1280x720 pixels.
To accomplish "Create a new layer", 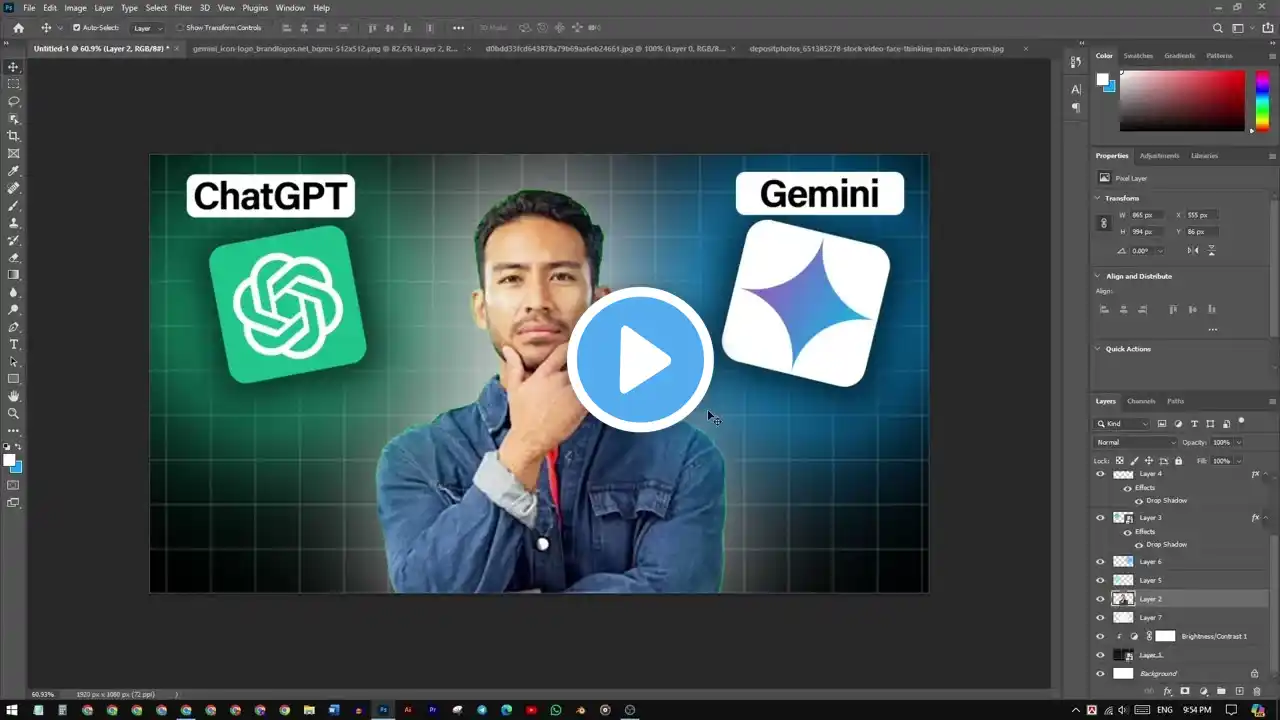I will (x=1239, y=691).
